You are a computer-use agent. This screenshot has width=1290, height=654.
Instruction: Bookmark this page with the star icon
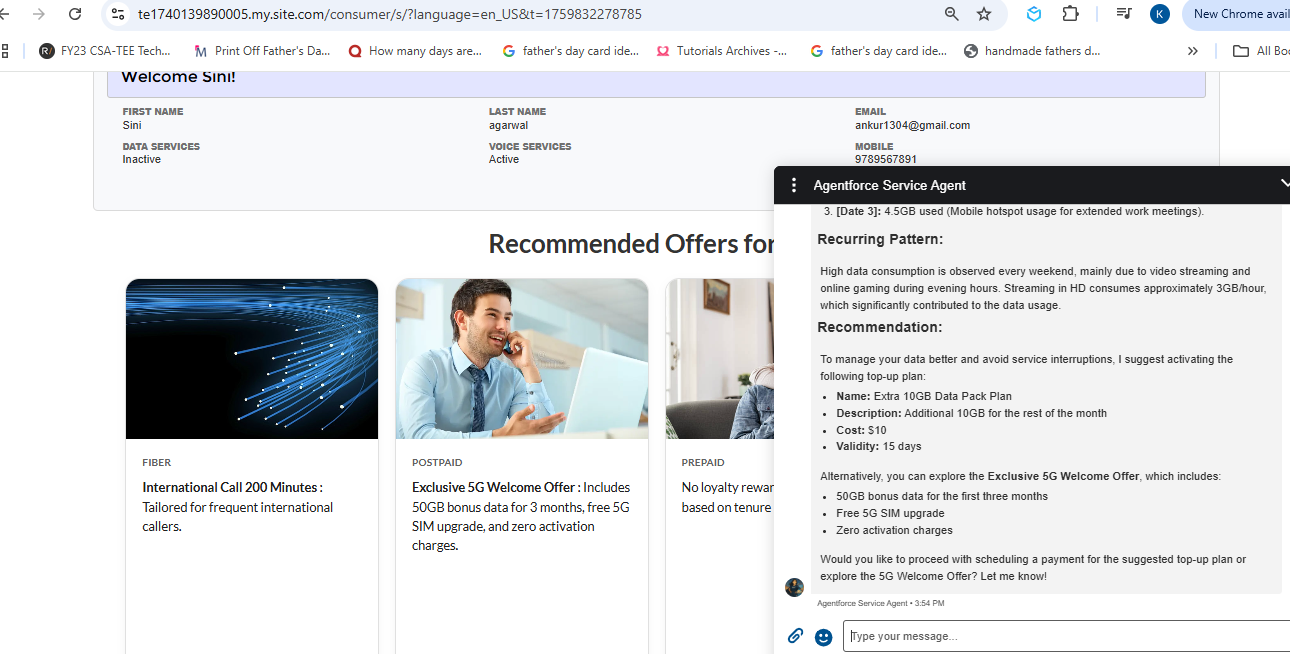tap(984, 14)
